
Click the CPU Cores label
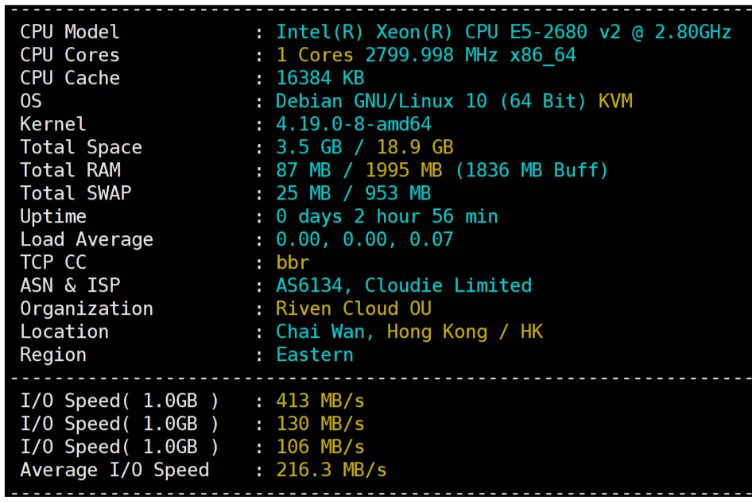[x=69, y=55]
